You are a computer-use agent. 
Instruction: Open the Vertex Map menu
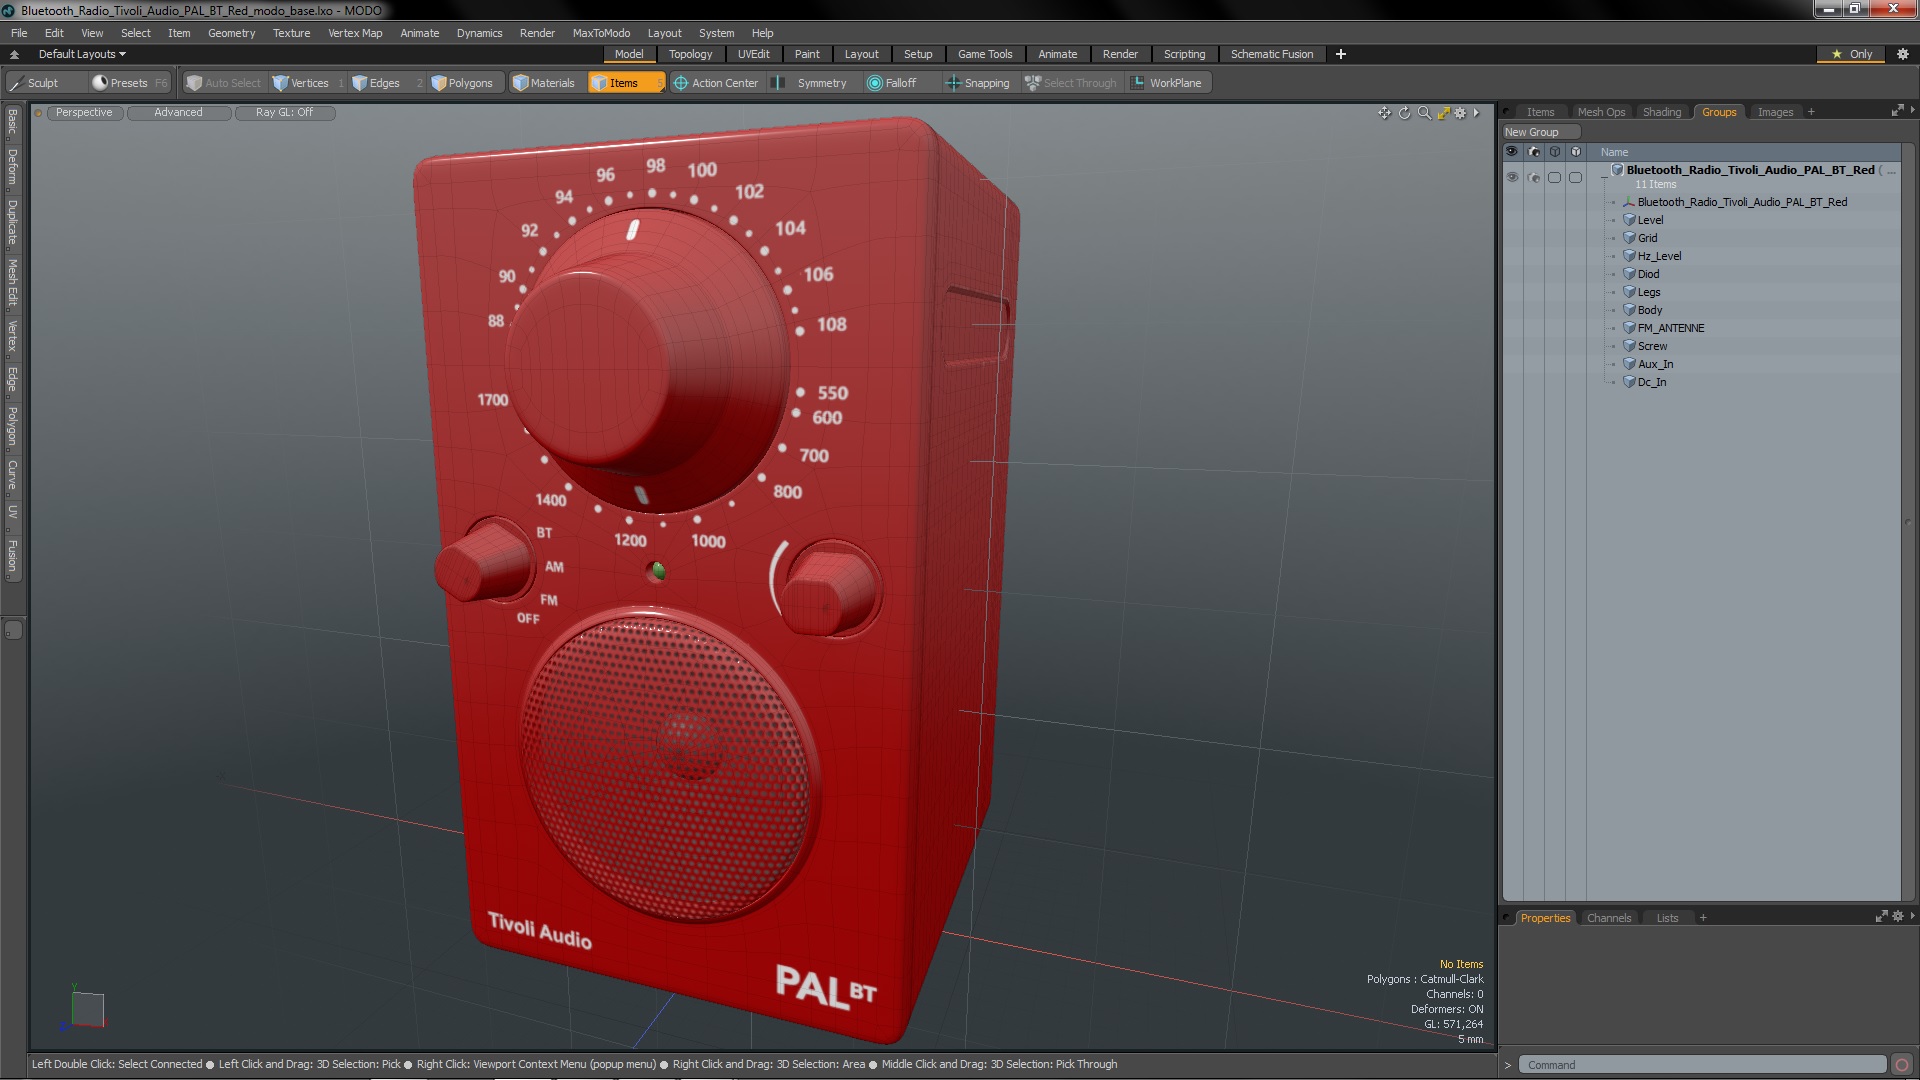click(x=355, y=33)
